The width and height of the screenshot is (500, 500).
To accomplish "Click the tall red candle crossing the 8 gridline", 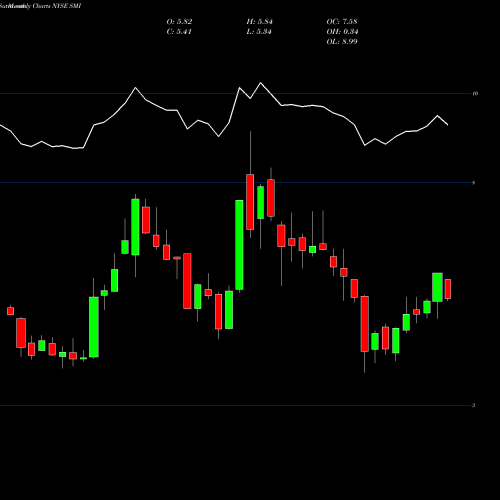I will pos(250,202).
